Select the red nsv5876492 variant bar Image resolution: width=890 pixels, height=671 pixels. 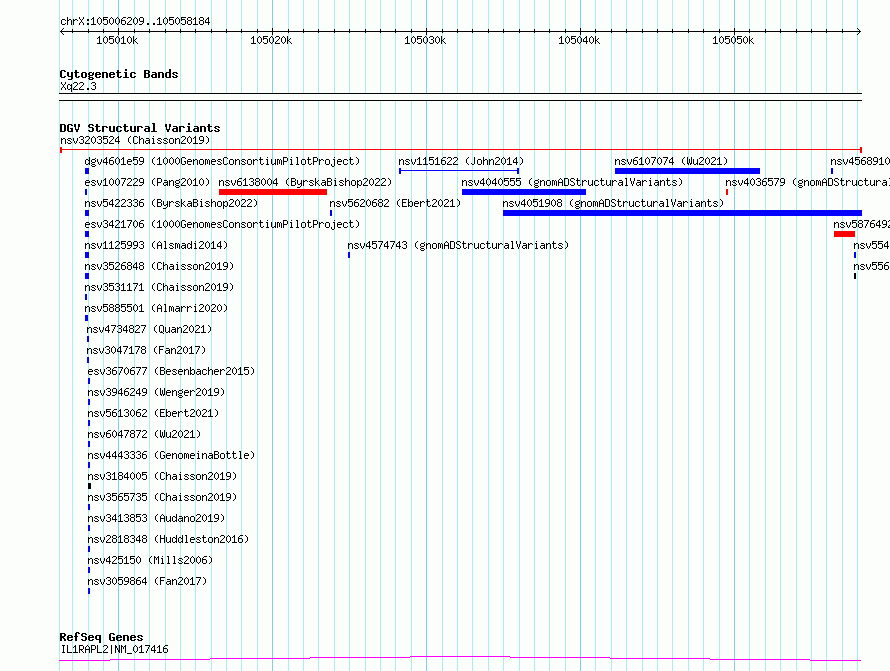845,234
